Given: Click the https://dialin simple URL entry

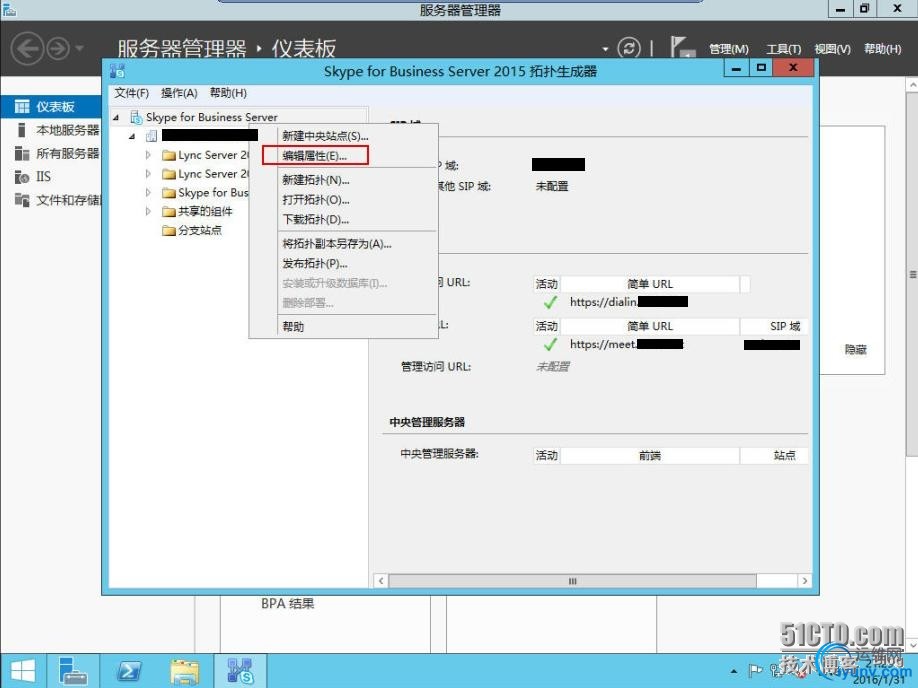Looking at the screenshot, I should (628, 302).
